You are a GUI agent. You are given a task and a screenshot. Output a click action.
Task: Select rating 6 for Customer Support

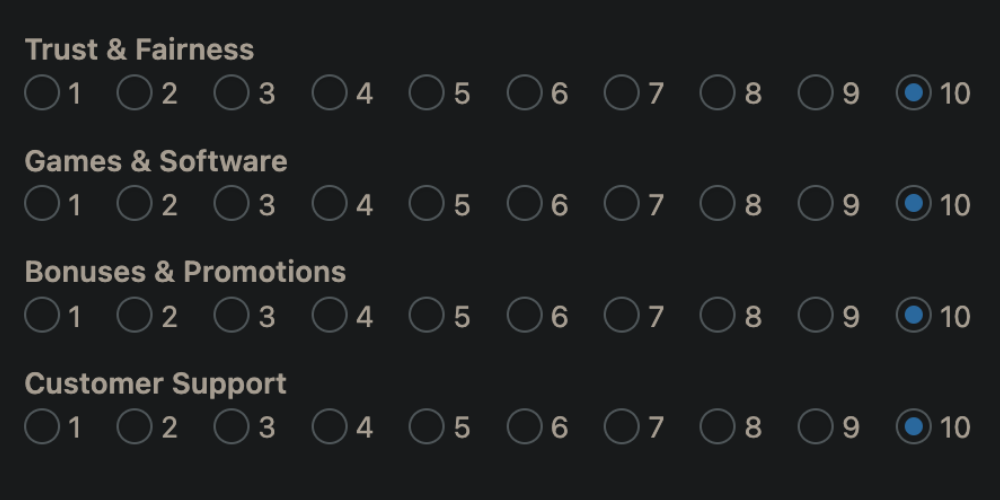coord(524,428)
